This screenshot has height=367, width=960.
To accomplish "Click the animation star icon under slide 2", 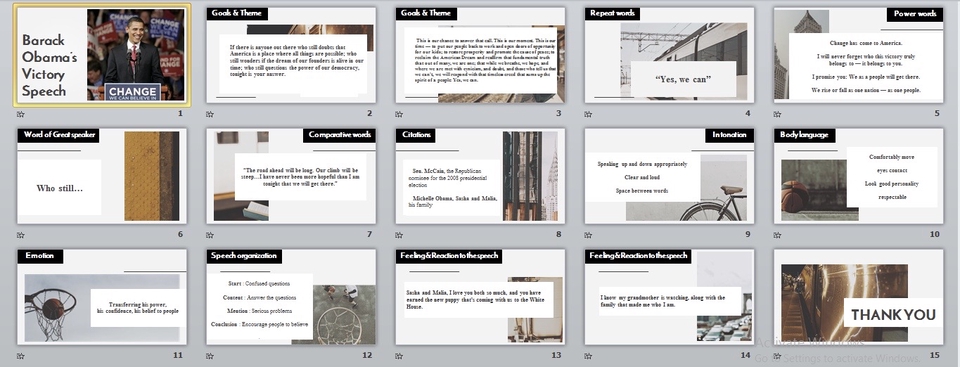I will click(x=210, y=114).
